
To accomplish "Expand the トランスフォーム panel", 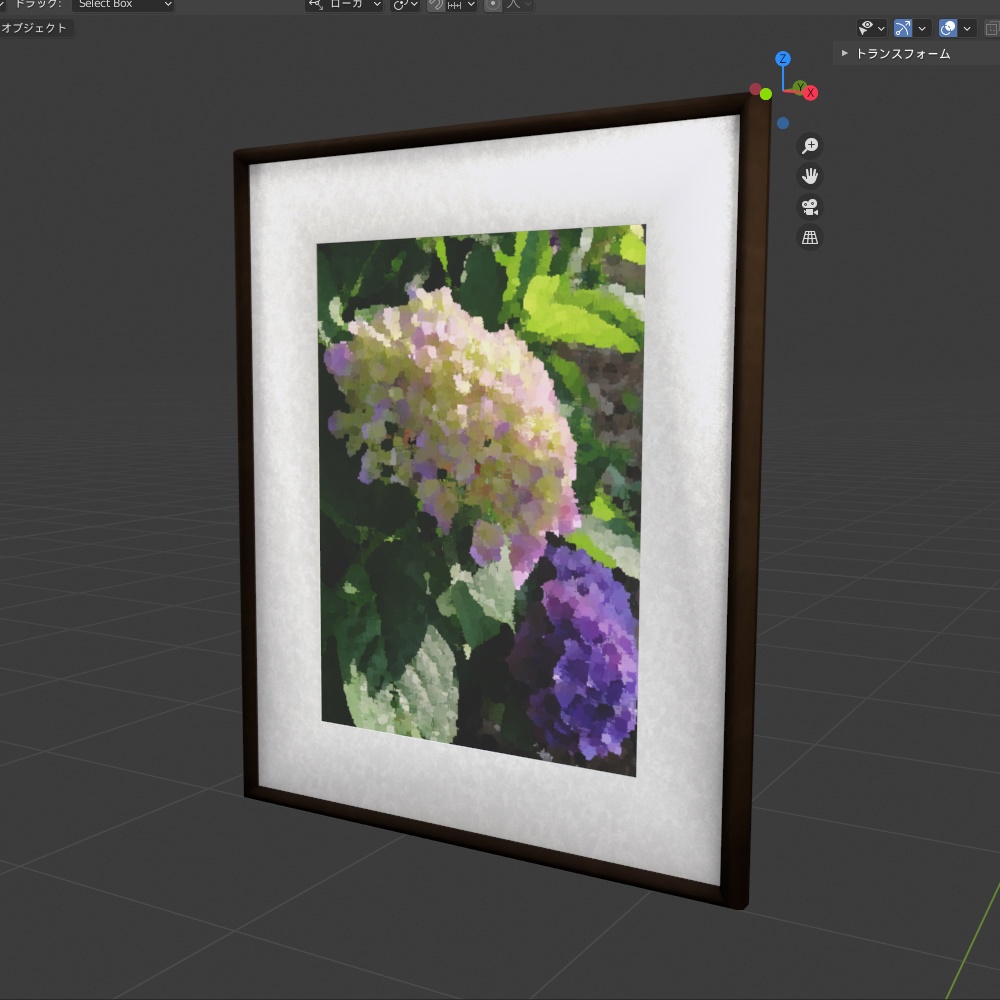I will 843,54.
